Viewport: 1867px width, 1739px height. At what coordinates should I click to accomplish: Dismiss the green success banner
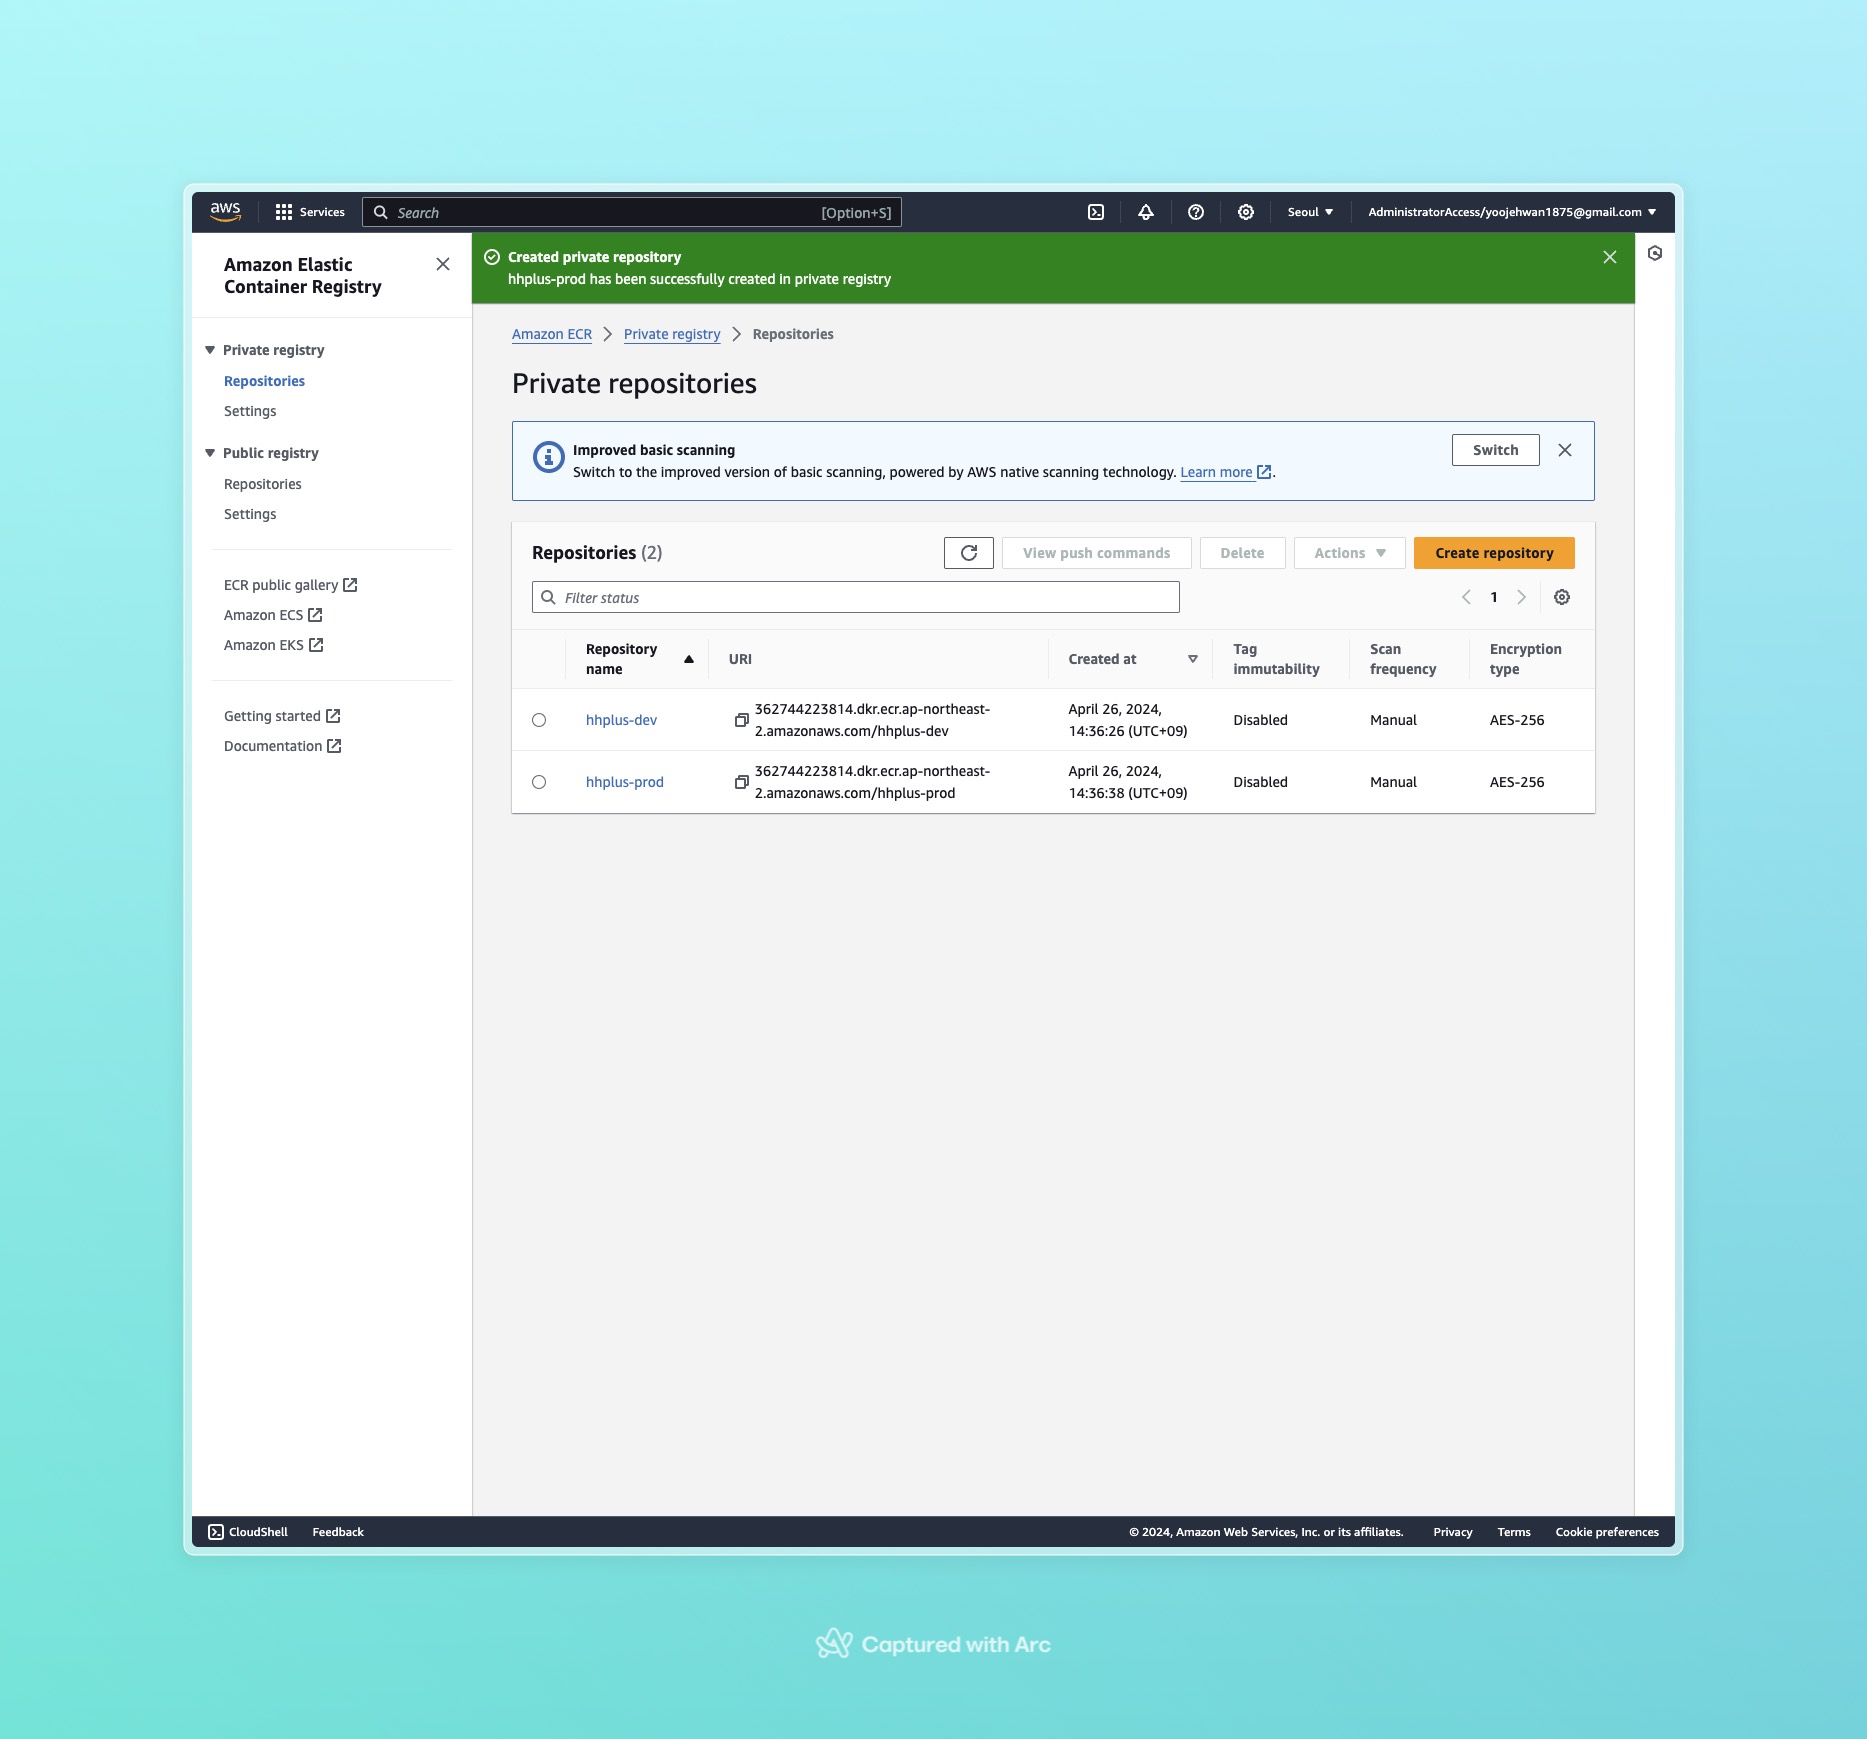[1610, 257]
